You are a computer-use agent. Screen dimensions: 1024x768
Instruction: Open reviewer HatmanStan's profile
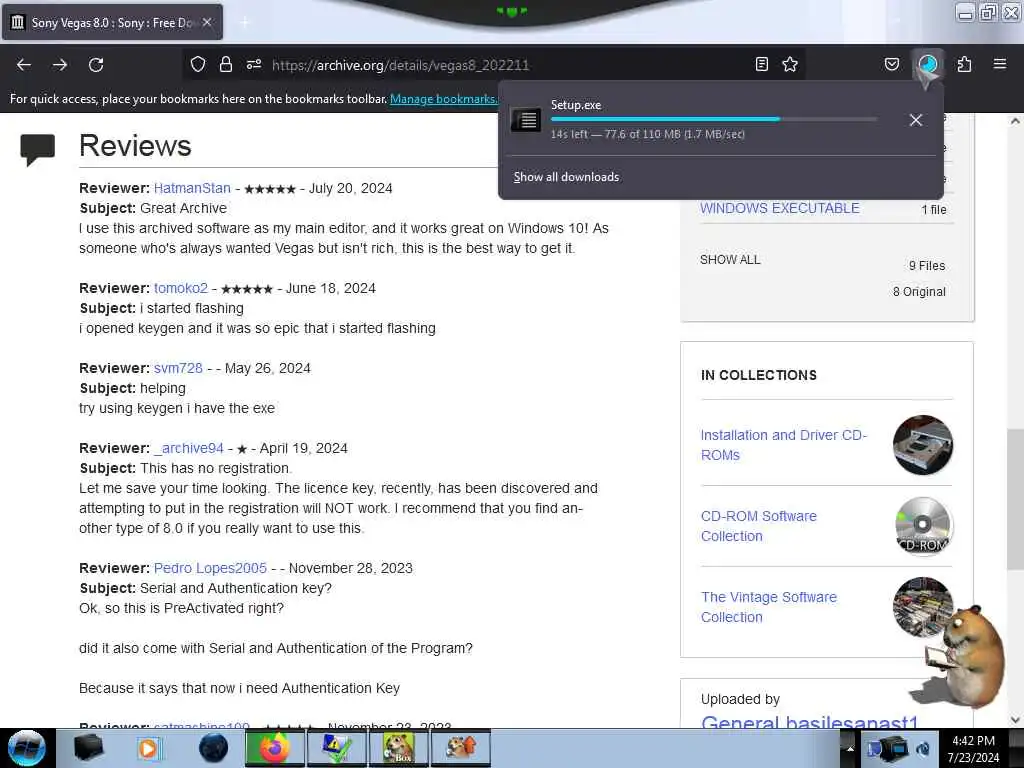[192, 188]
